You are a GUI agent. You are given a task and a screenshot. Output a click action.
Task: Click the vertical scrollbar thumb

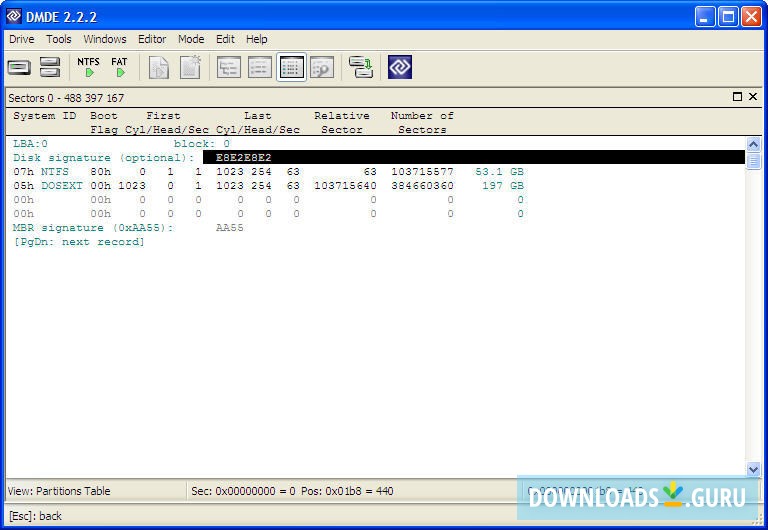pos(753,161)
